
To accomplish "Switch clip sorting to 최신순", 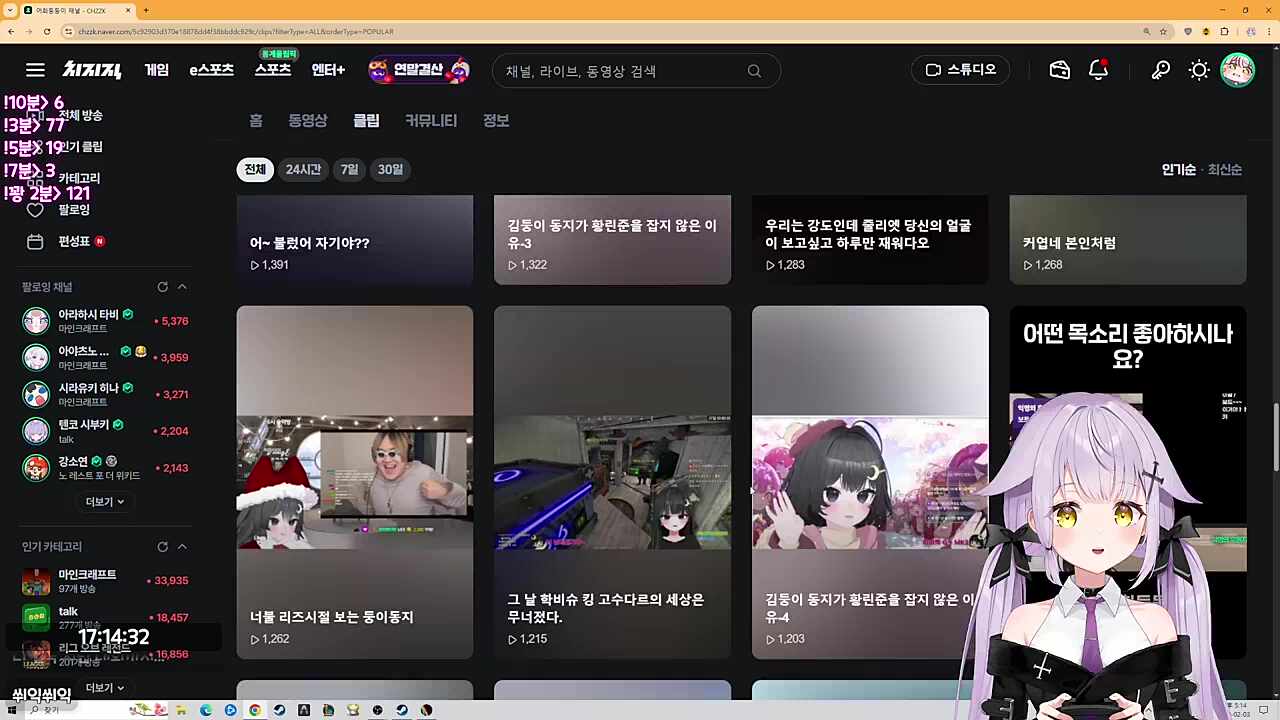I will point(1224,169).
